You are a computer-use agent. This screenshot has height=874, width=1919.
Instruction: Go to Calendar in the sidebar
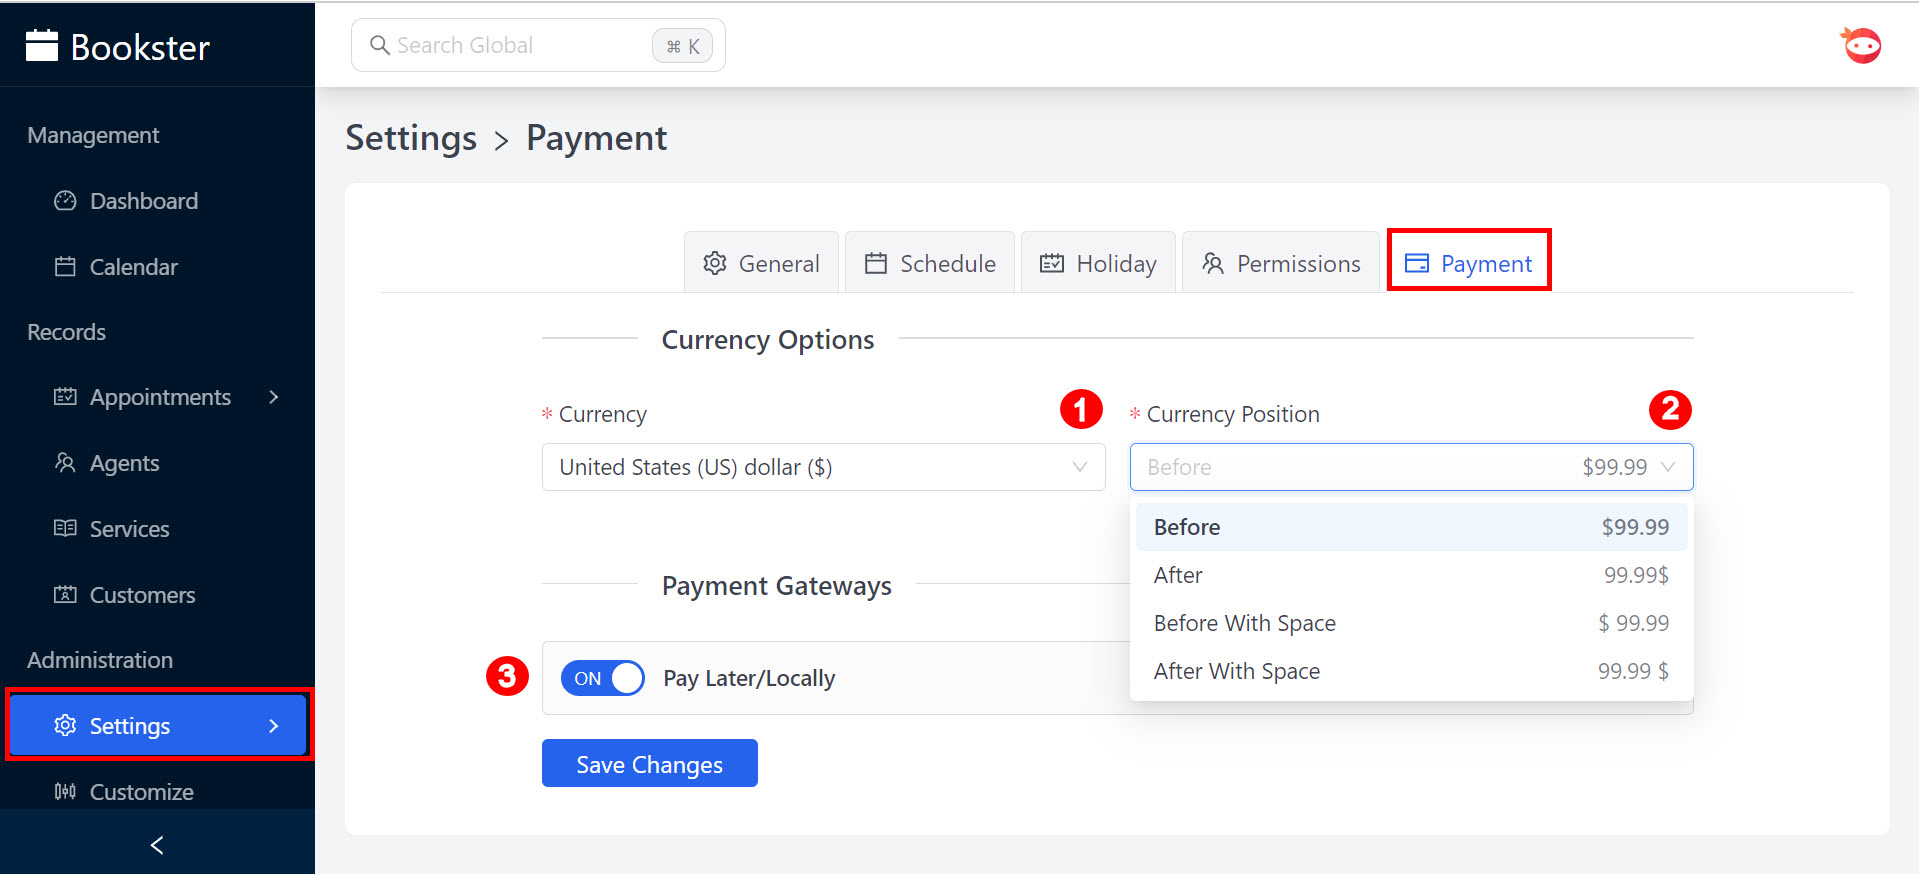pos(133,267)
